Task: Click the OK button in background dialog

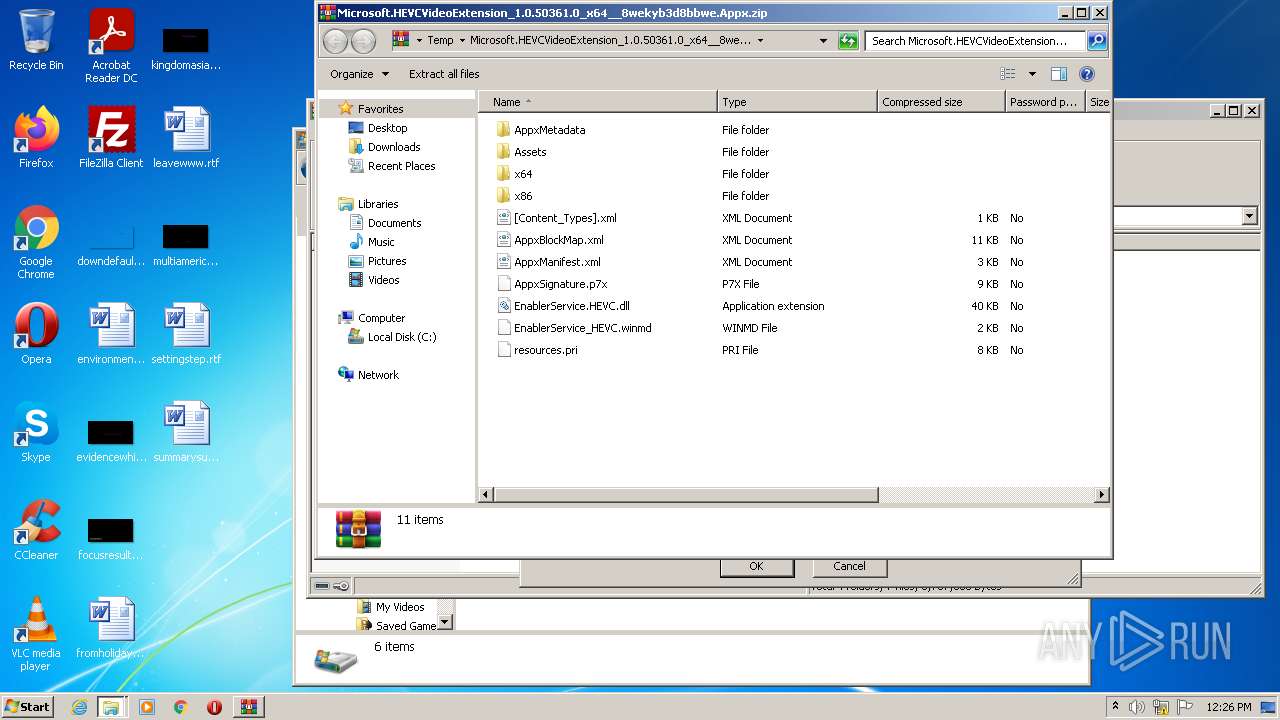Action: point(756,566)
